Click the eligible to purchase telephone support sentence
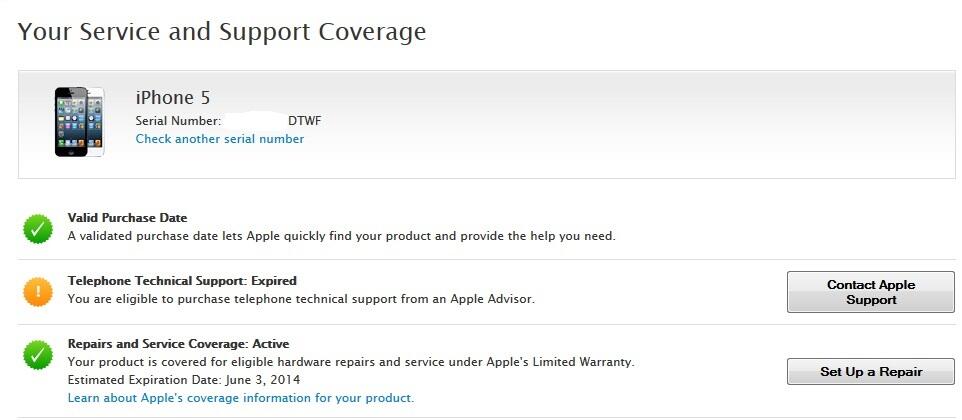 click(x=301, y=299)
